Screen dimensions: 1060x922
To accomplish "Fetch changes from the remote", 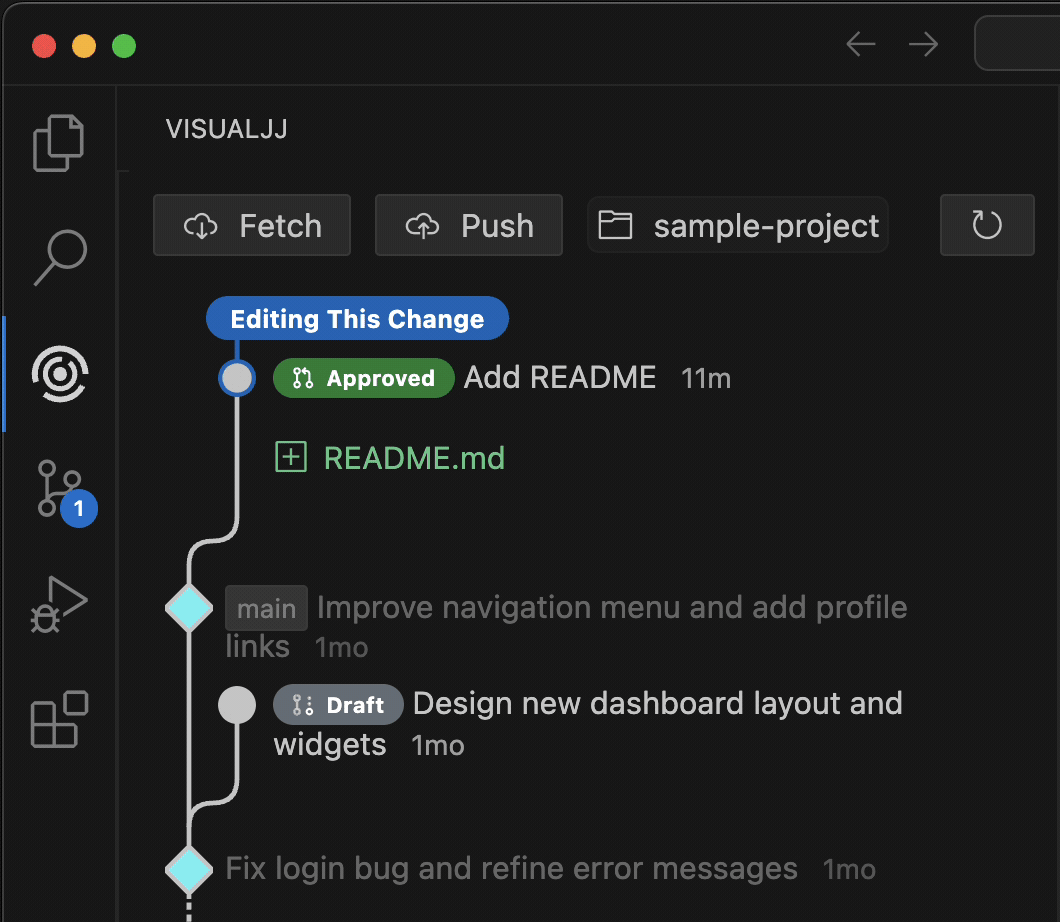I will [251, 225].
